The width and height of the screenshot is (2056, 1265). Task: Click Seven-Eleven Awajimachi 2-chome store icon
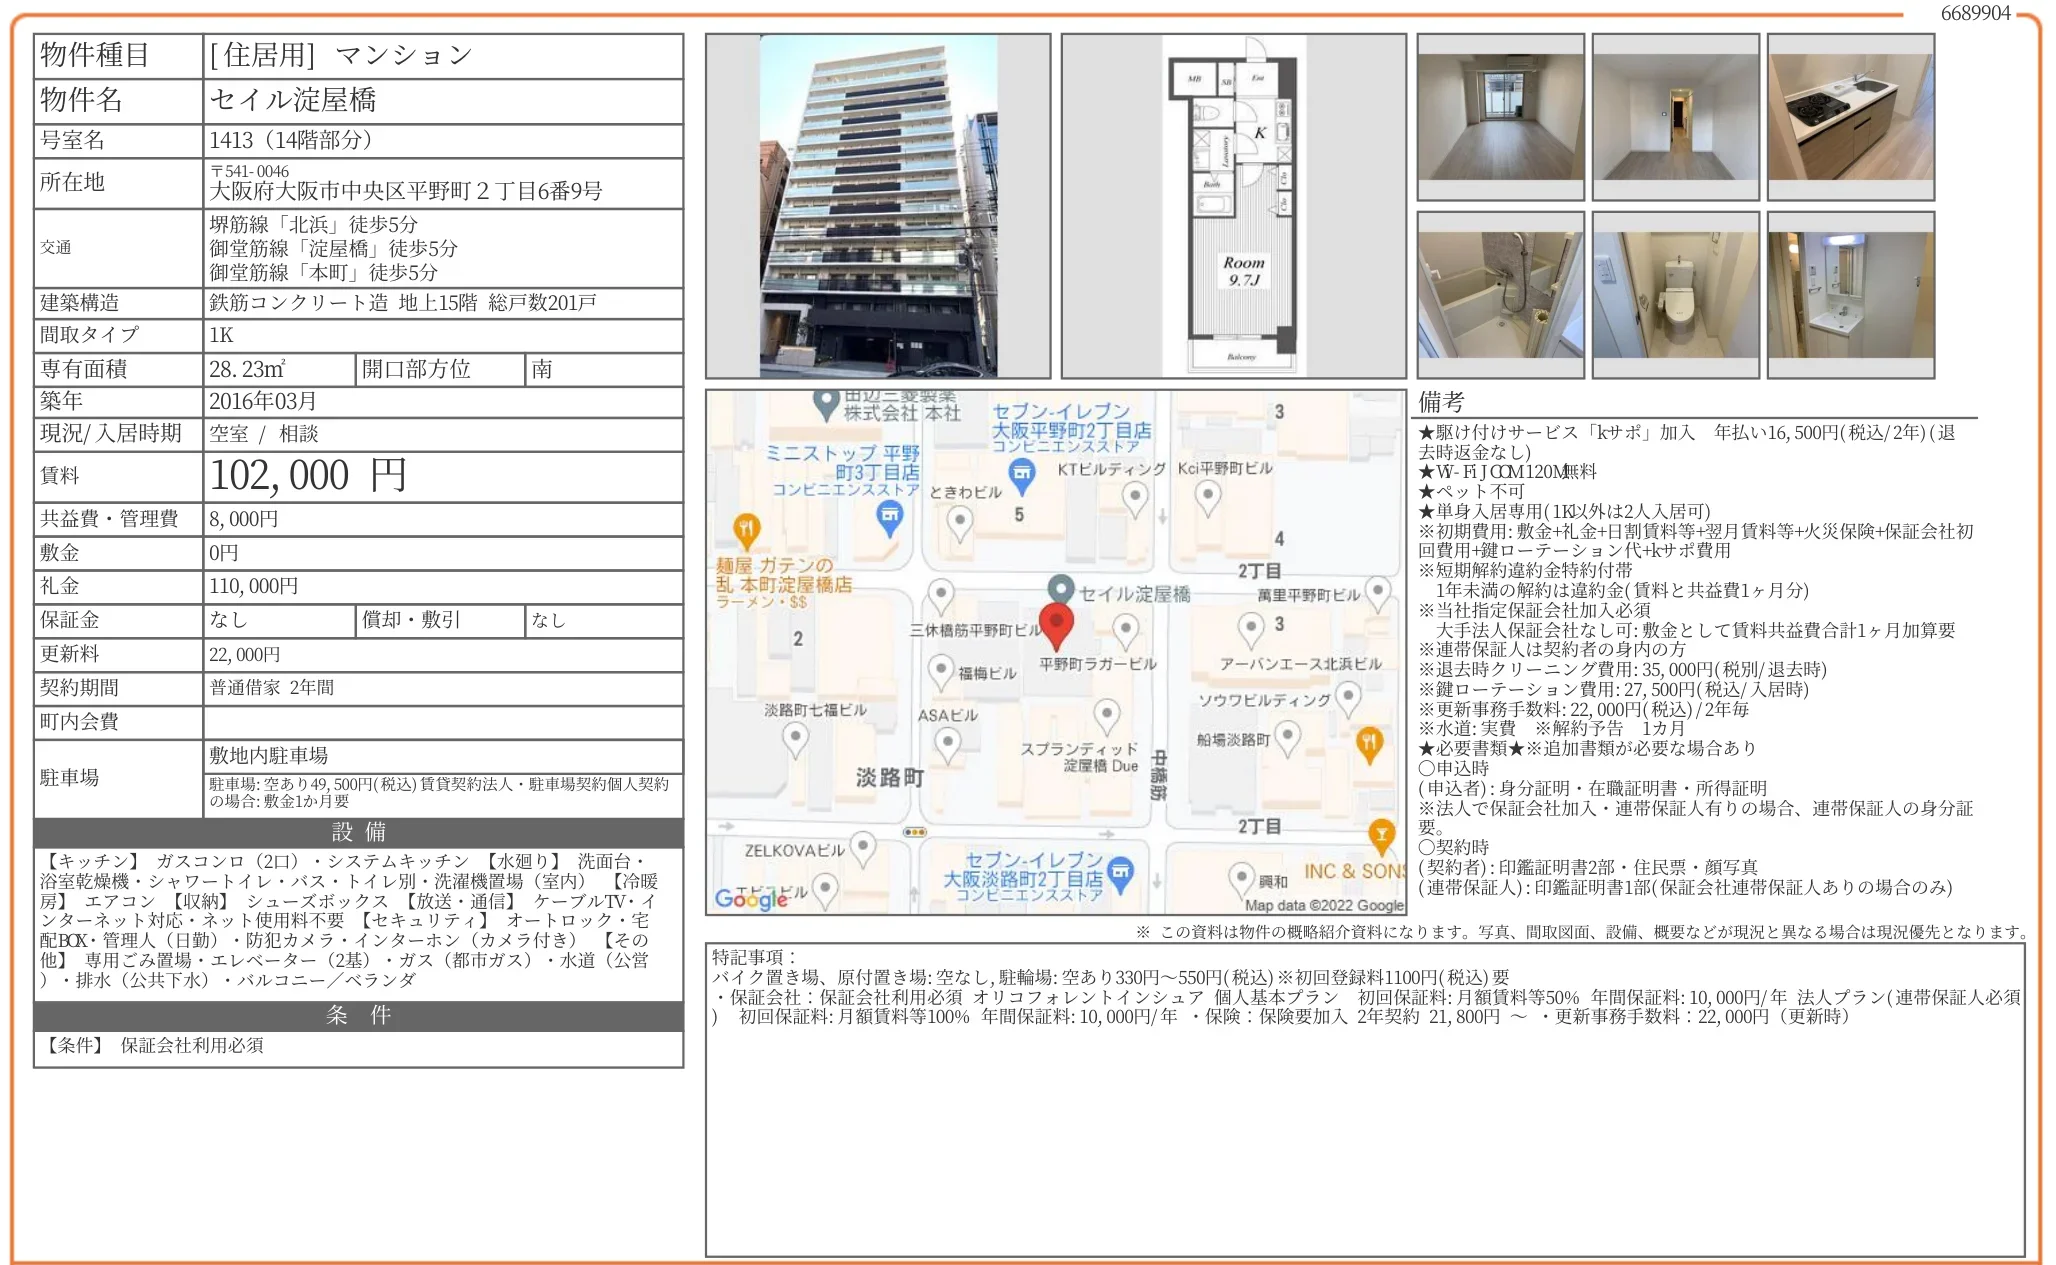(x=1121, y=871)
